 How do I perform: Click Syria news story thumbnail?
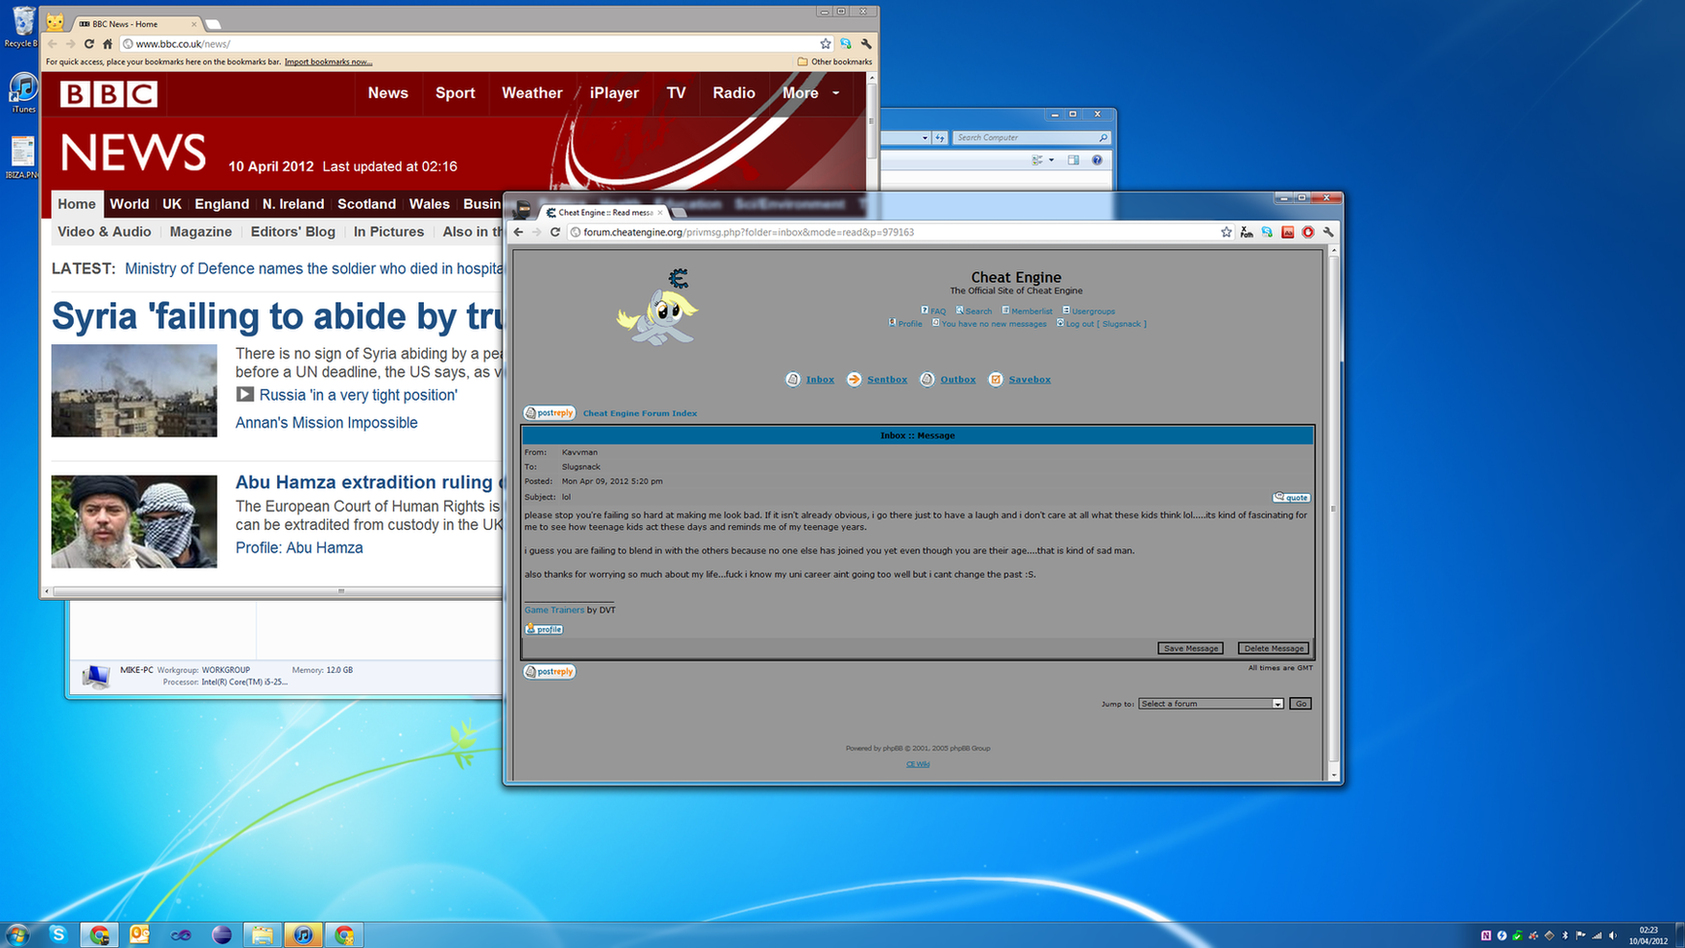(134, 391)
